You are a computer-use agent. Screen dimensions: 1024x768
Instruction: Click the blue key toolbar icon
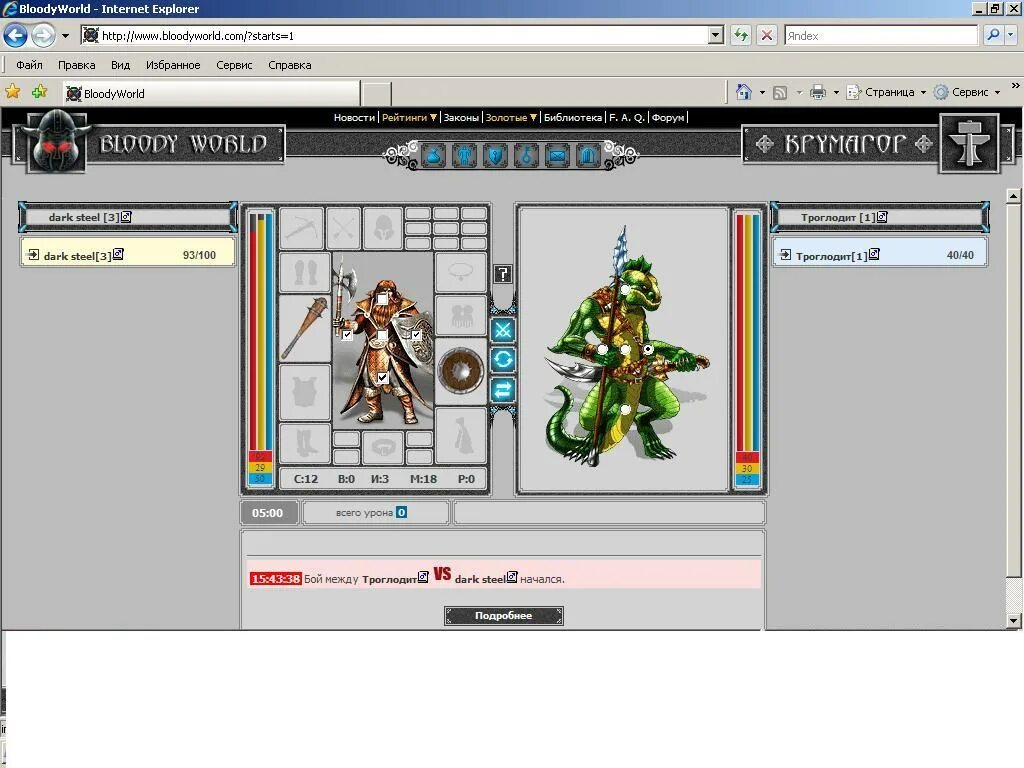[x=526, y=156]
